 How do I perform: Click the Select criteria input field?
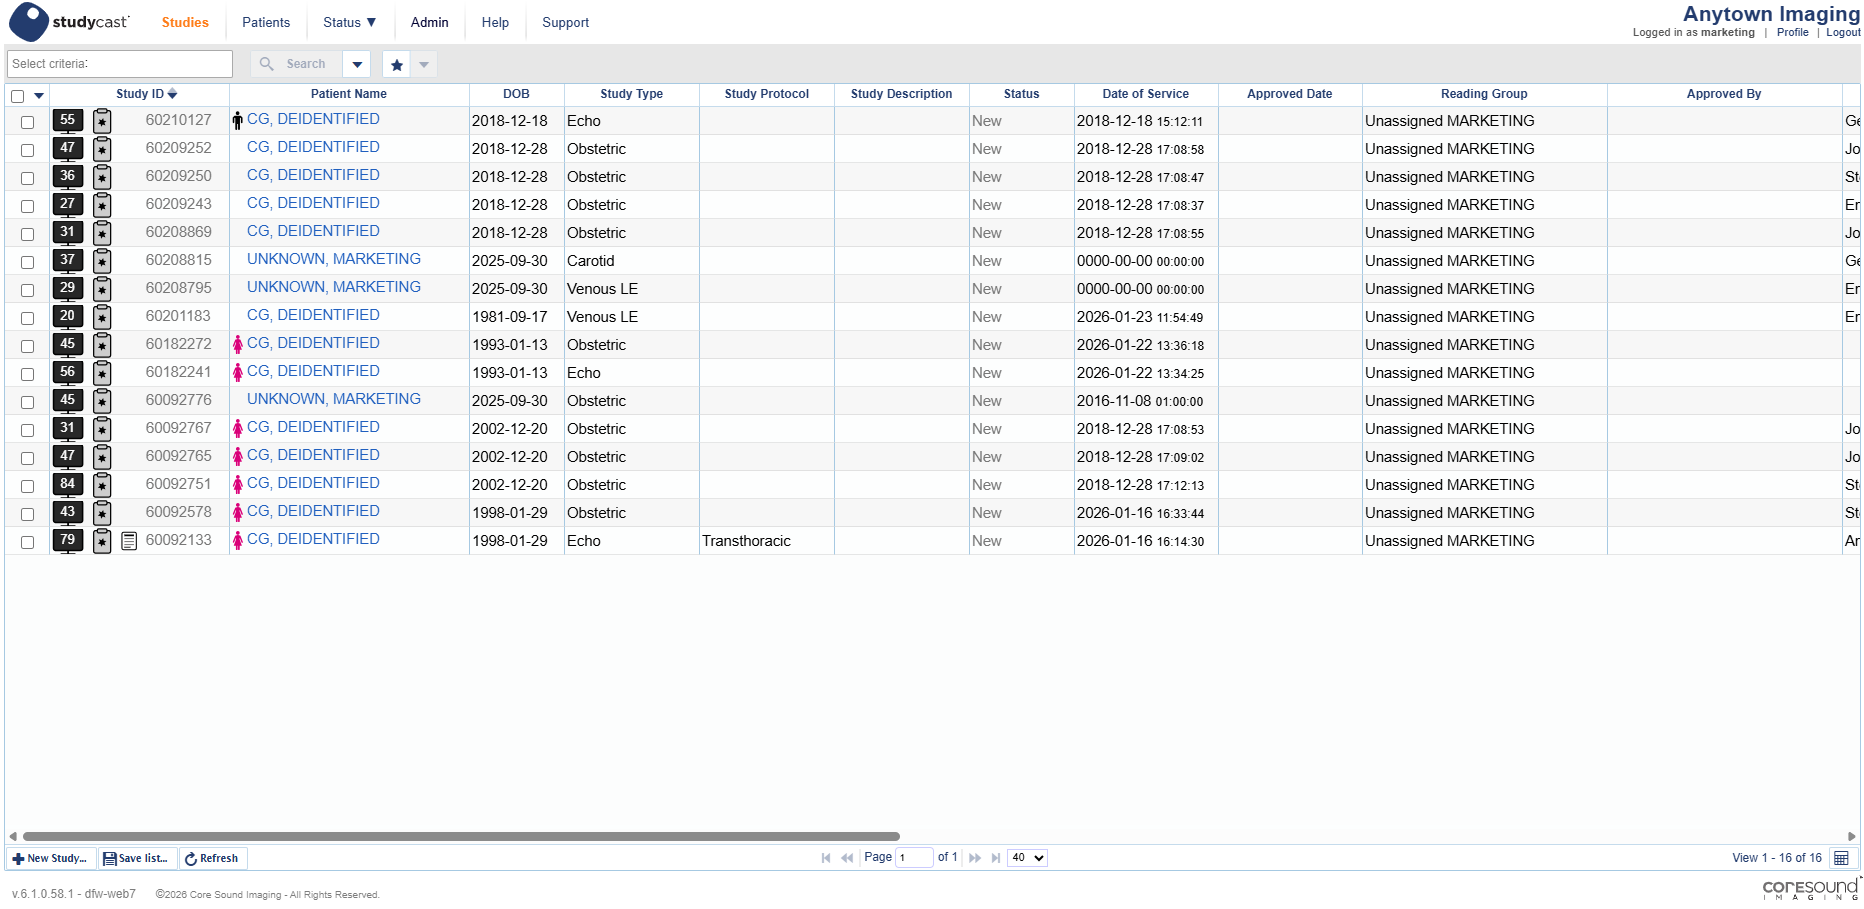tap(120, 64)
